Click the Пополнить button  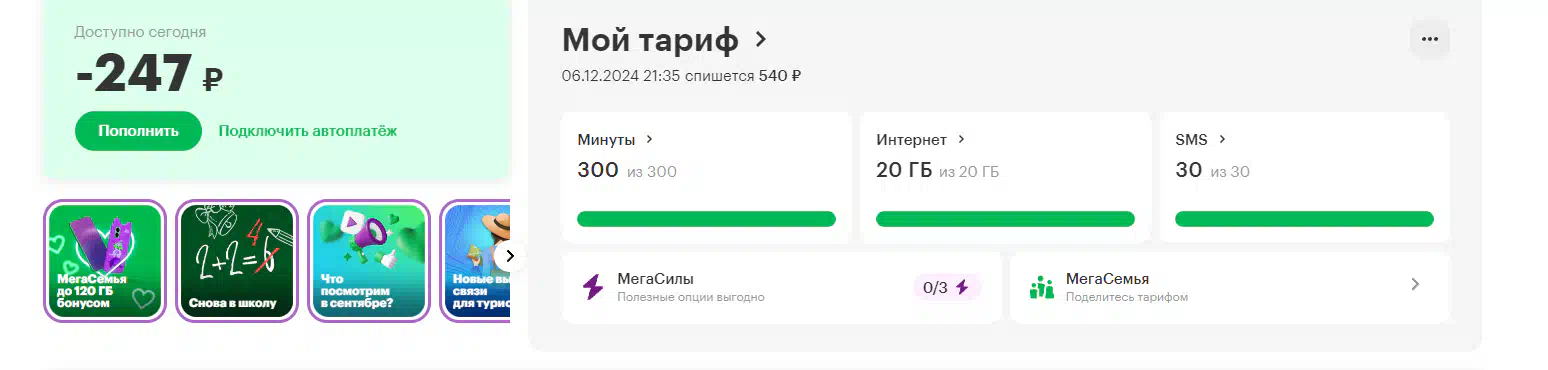click(x=138, y=131)
